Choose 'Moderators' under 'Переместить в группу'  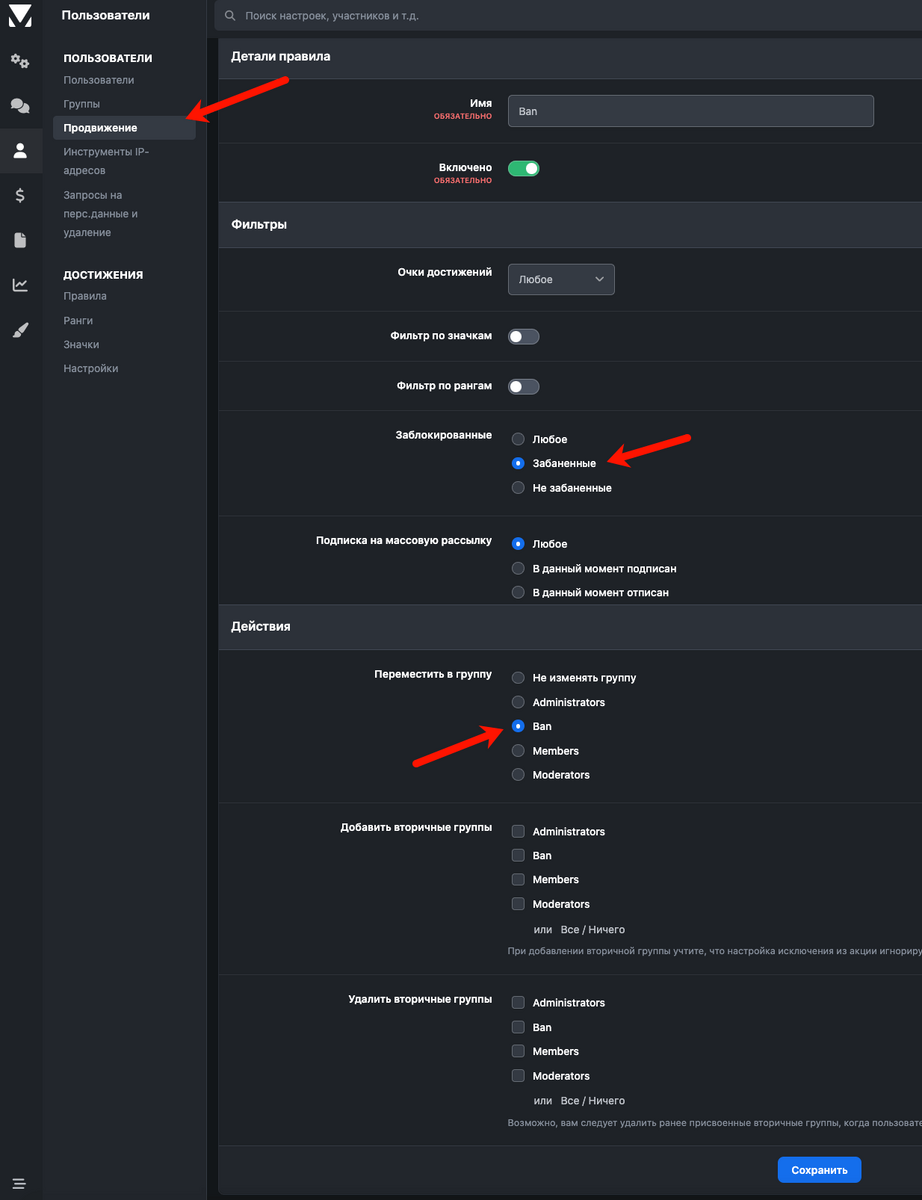click(x=518, y=775)
